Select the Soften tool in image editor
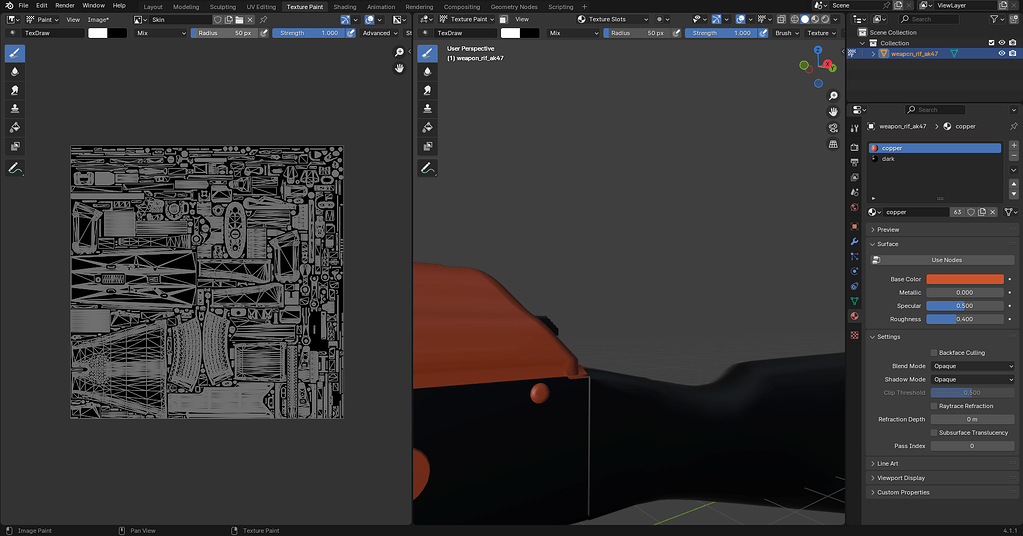This screenshot has height=536, width=1023. point(15,72)
